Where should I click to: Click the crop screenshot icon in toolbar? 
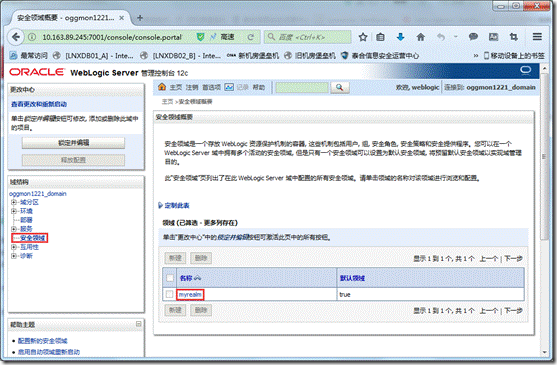[x=514, y=37]
